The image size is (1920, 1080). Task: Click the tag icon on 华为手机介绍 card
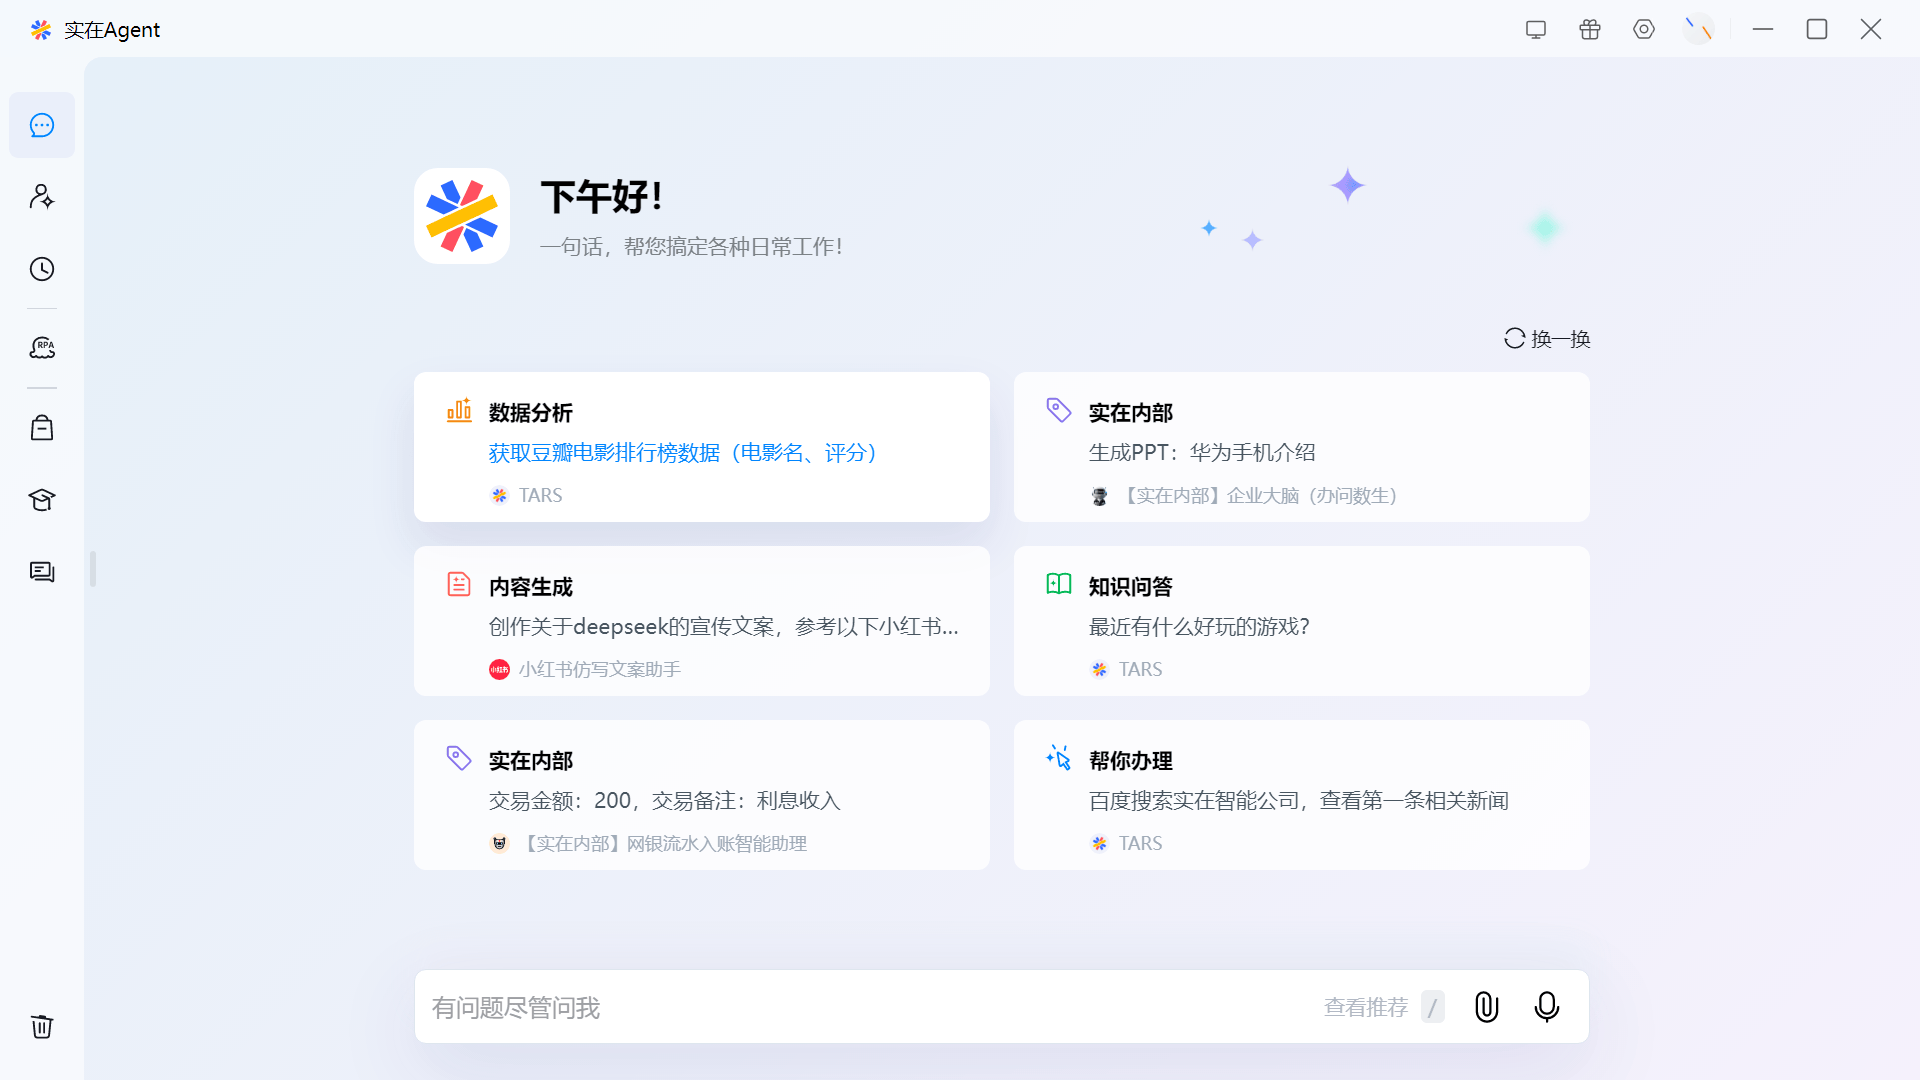(1059, 410)
